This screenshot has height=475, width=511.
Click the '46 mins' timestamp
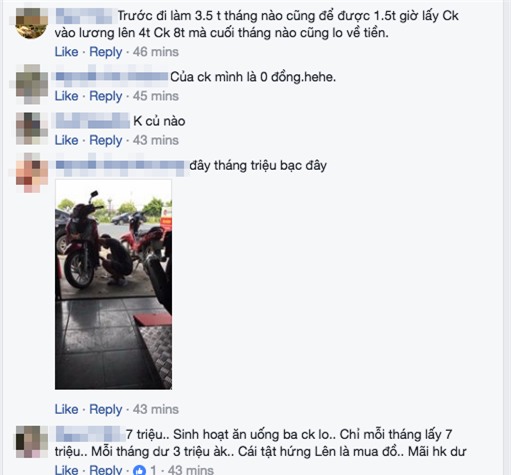[x=156, y=52]
